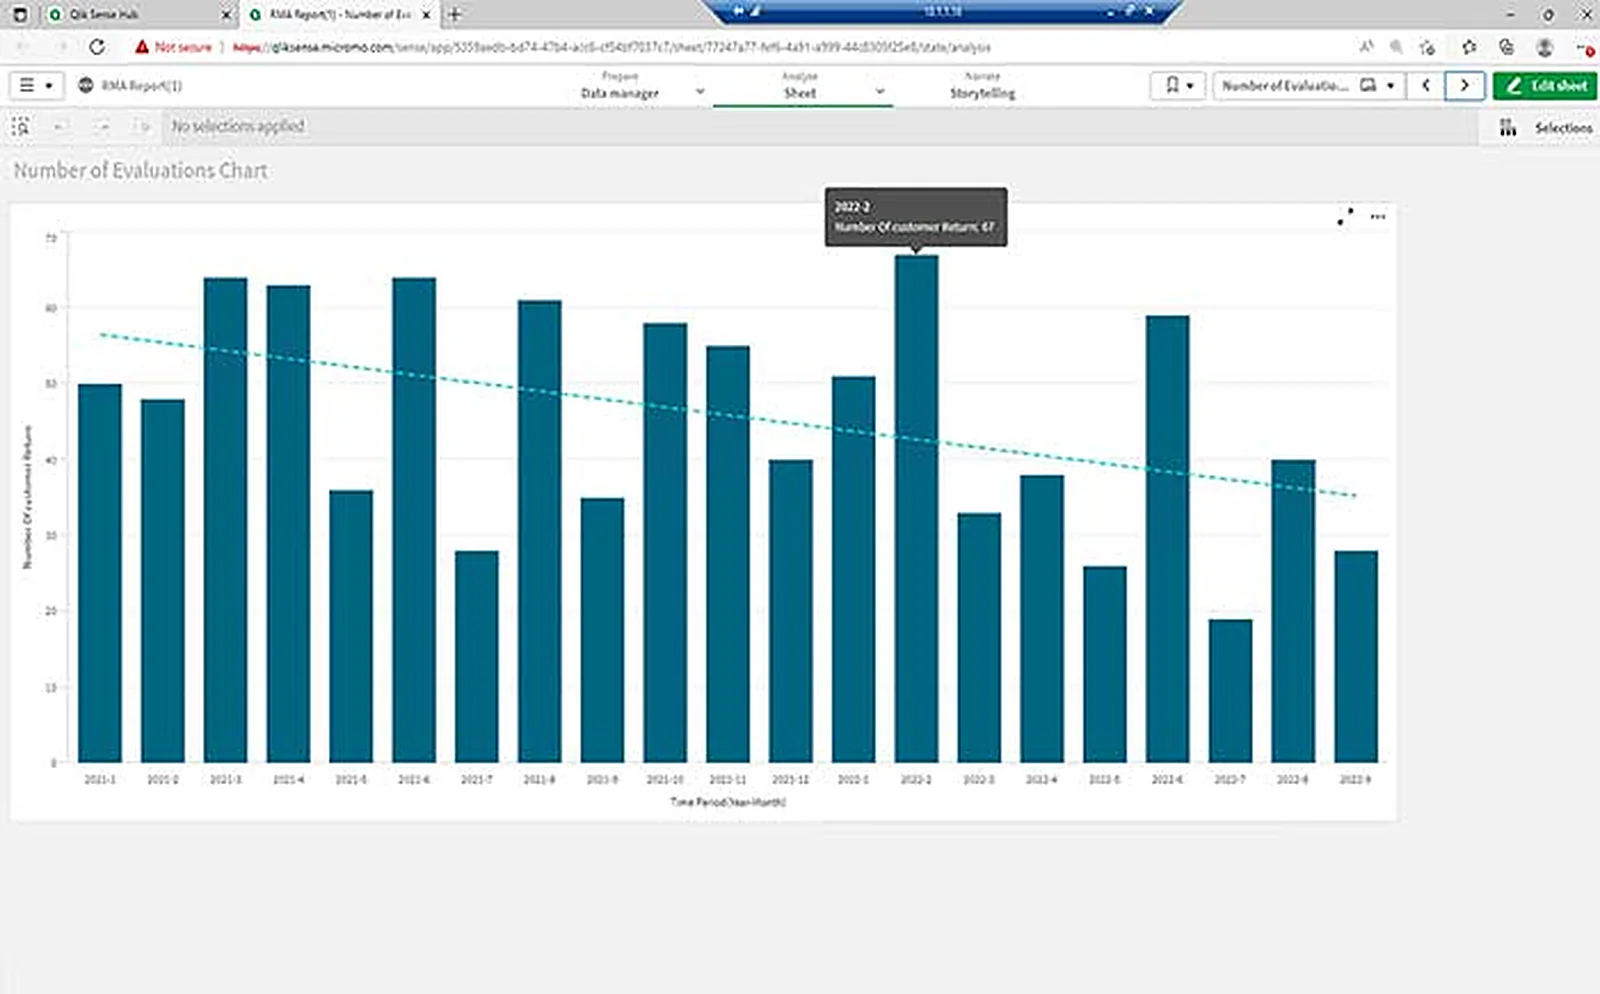Open the Qlik navigation hamburger menu
This screenshot has height=994, width=1600.
[36, 86]
